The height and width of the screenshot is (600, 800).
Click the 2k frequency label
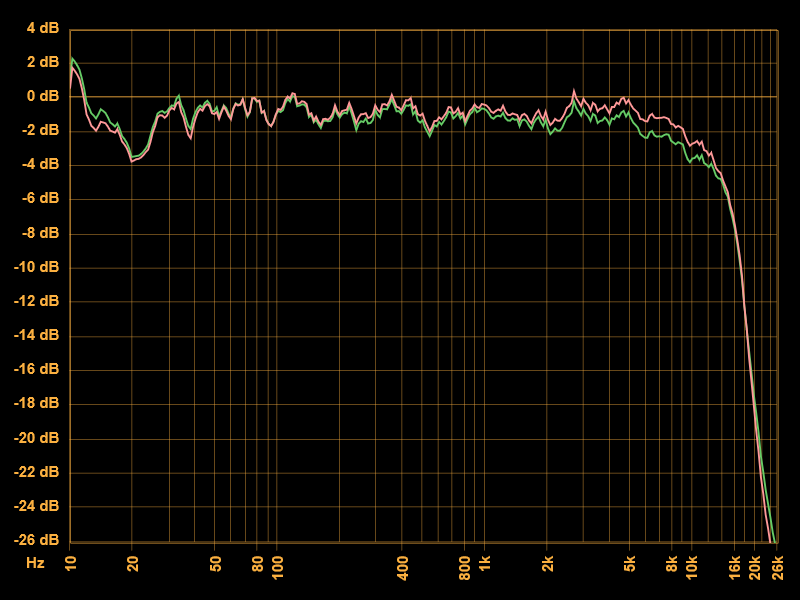(x=547, y=563)
